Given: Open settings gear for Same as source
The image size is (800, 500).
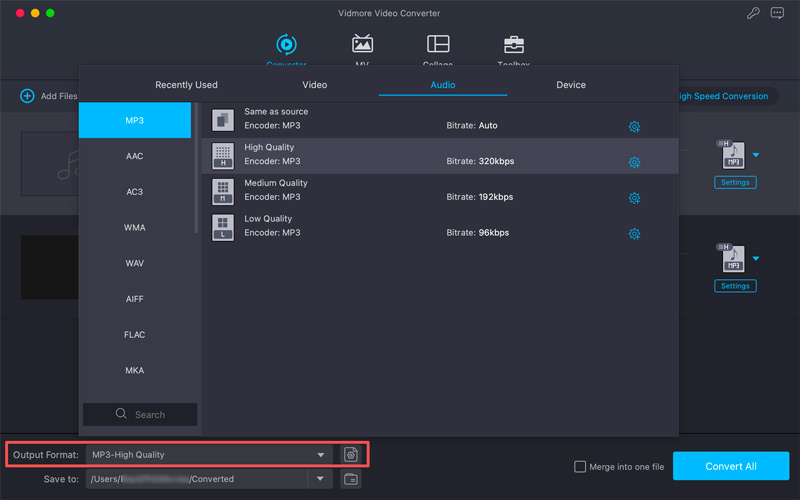Looking at the screenshot, I should click(634, 127).
